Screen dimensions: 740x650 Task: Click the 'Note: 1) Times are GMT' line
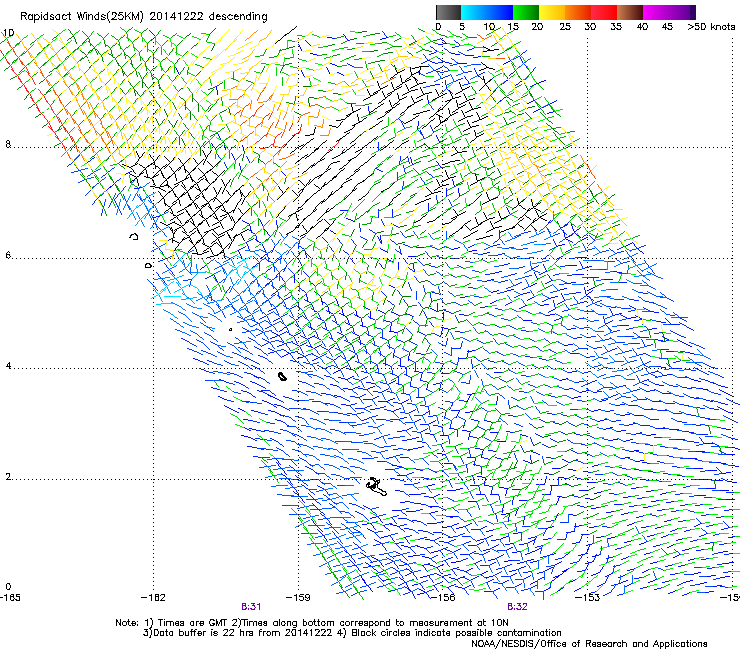pos(312,623)
